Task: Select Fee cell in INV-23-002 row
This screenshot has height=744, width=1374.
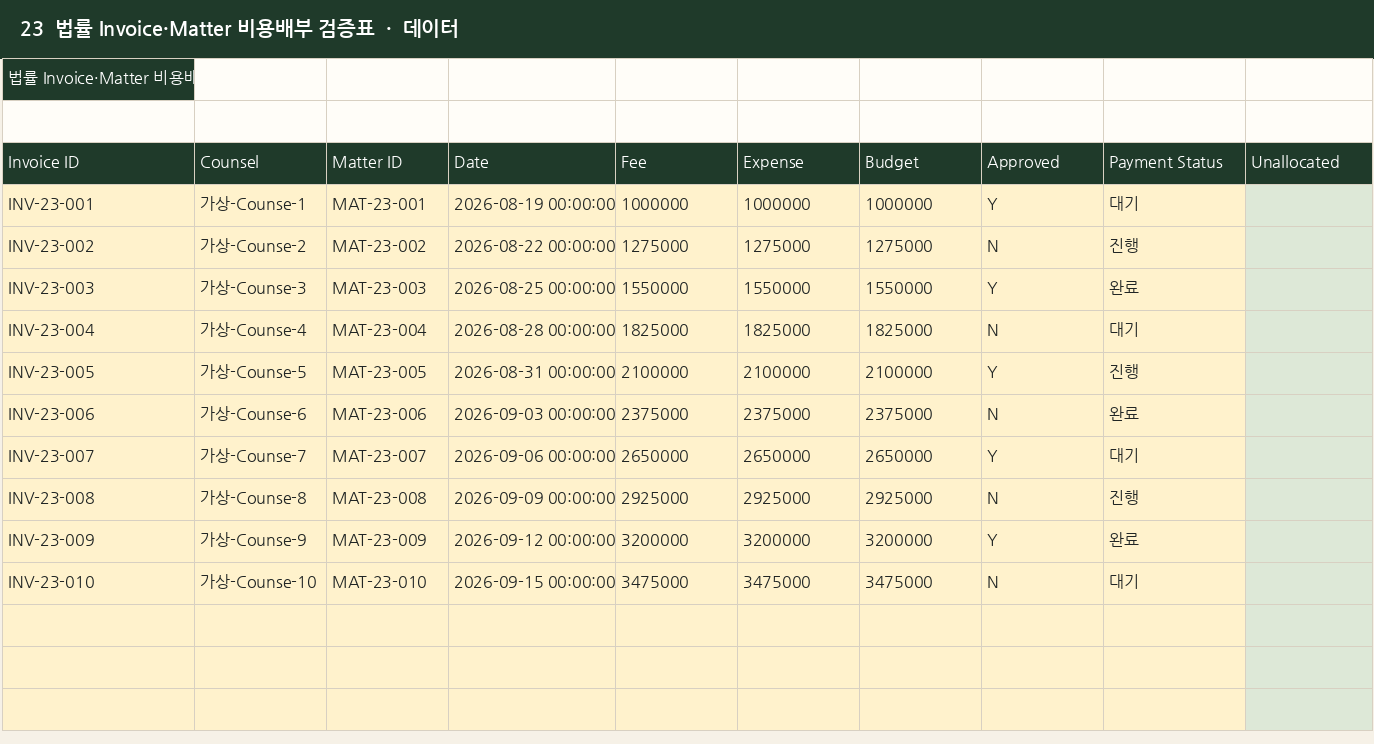Action: [676, 247]
